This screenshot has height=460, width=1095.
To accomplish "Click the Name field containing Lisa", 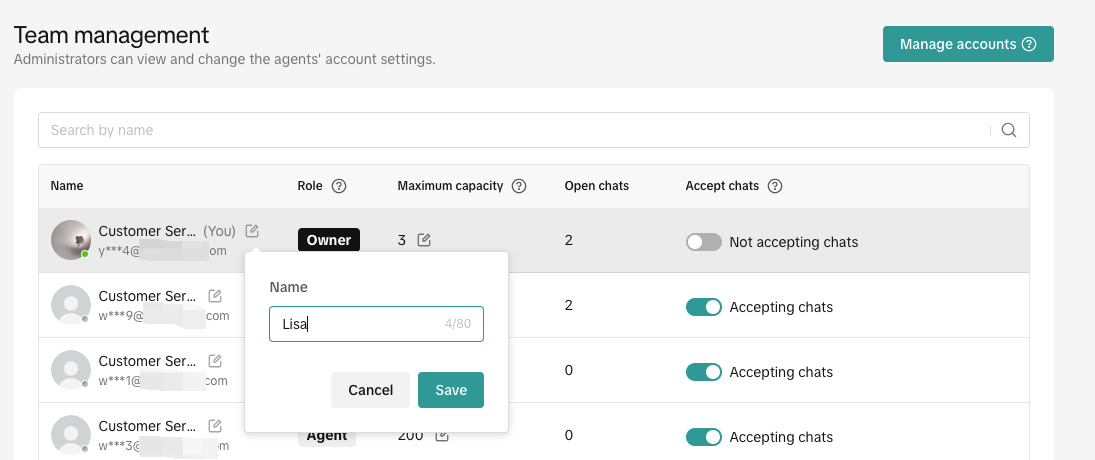I will pyautogui.click(x=376, y=324).
